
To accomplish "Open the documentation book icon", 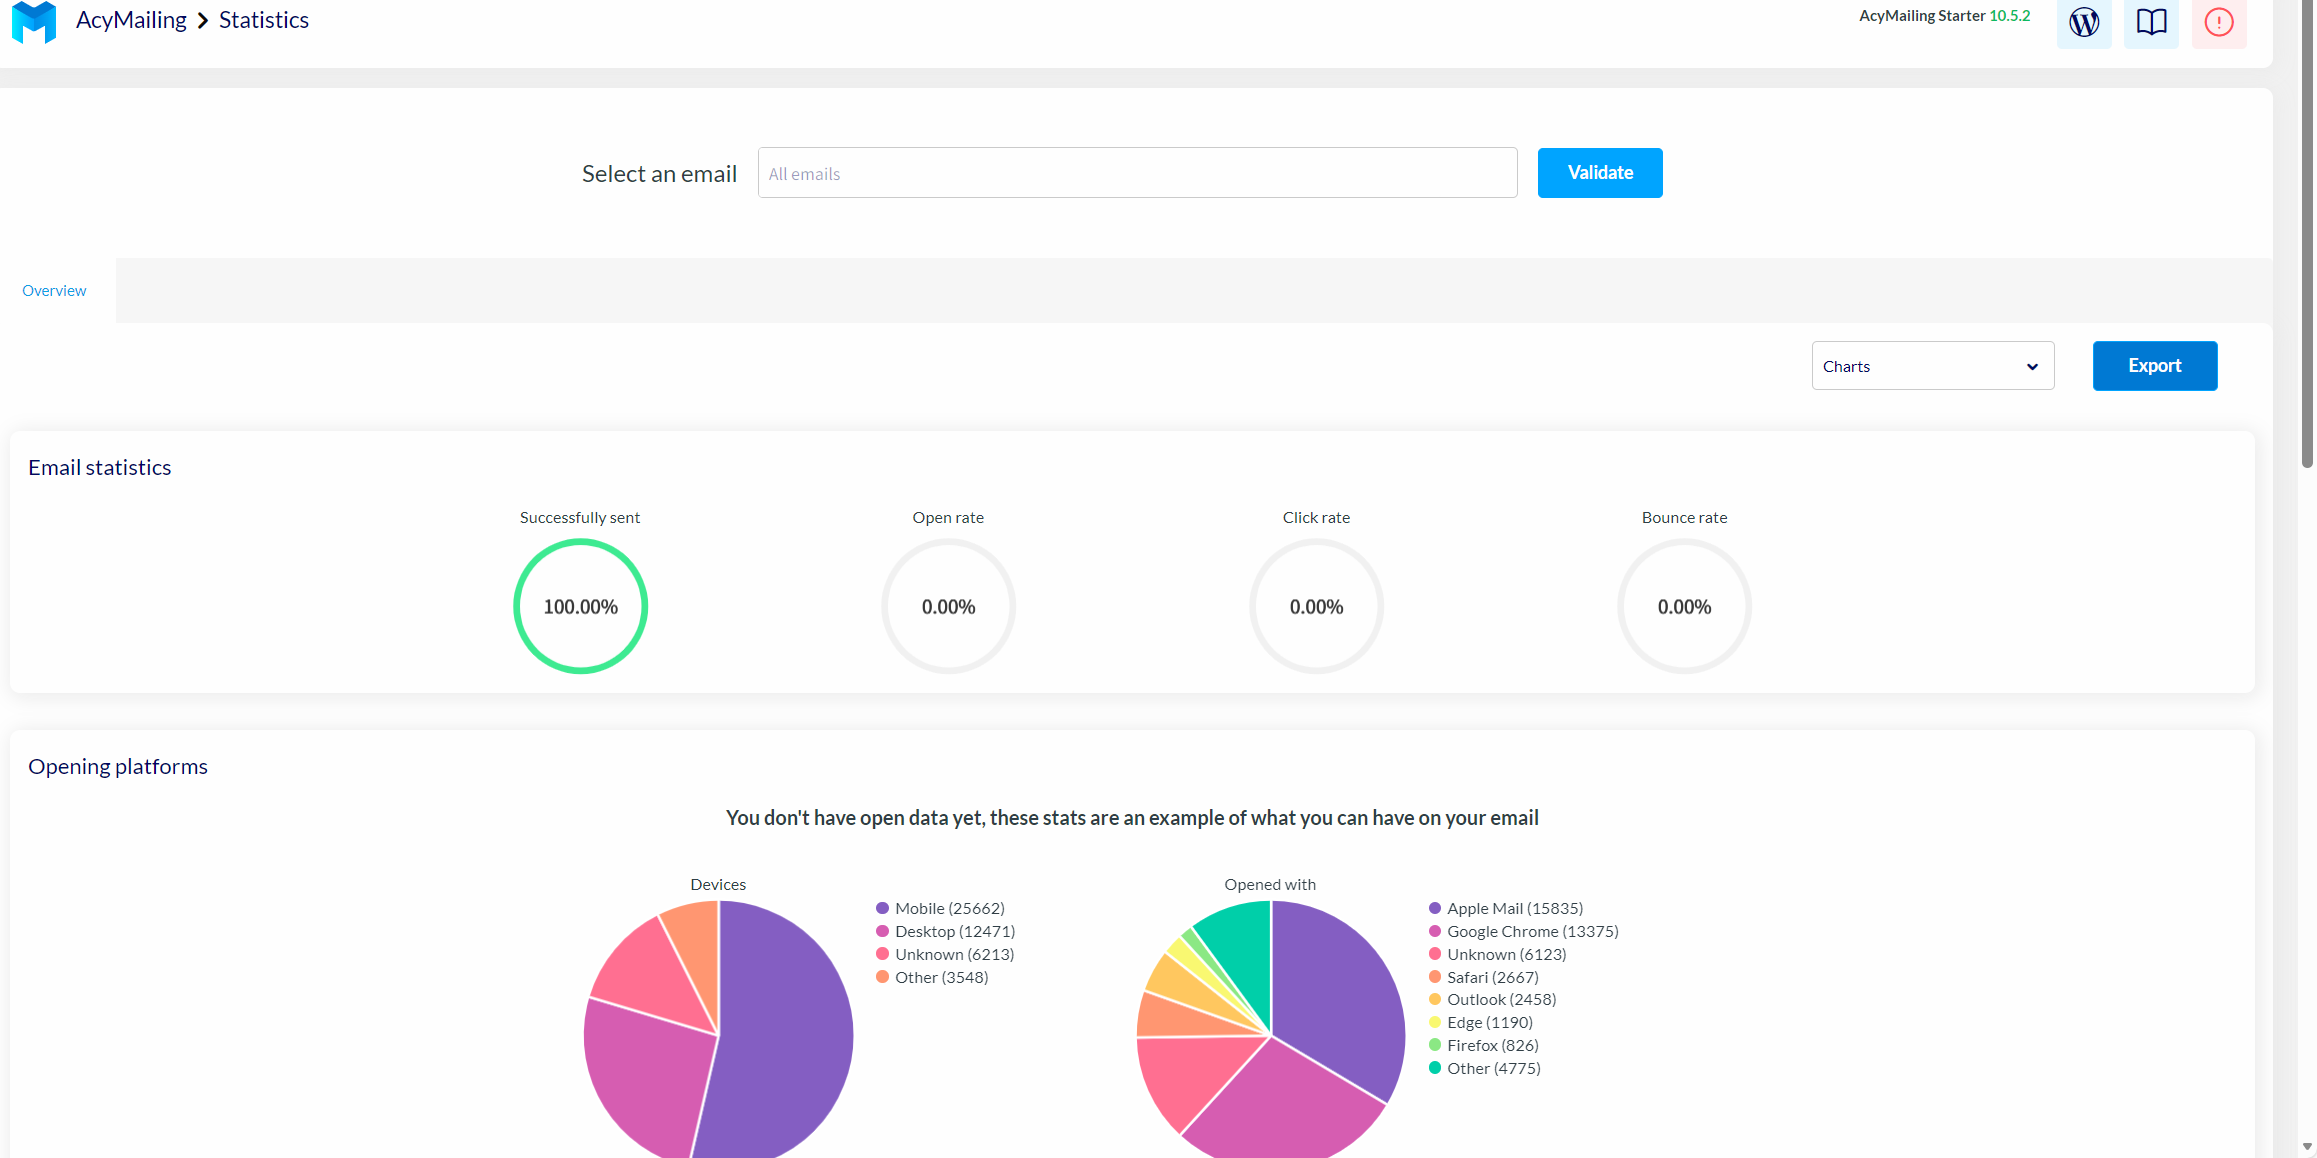I will pos(2151,22).
